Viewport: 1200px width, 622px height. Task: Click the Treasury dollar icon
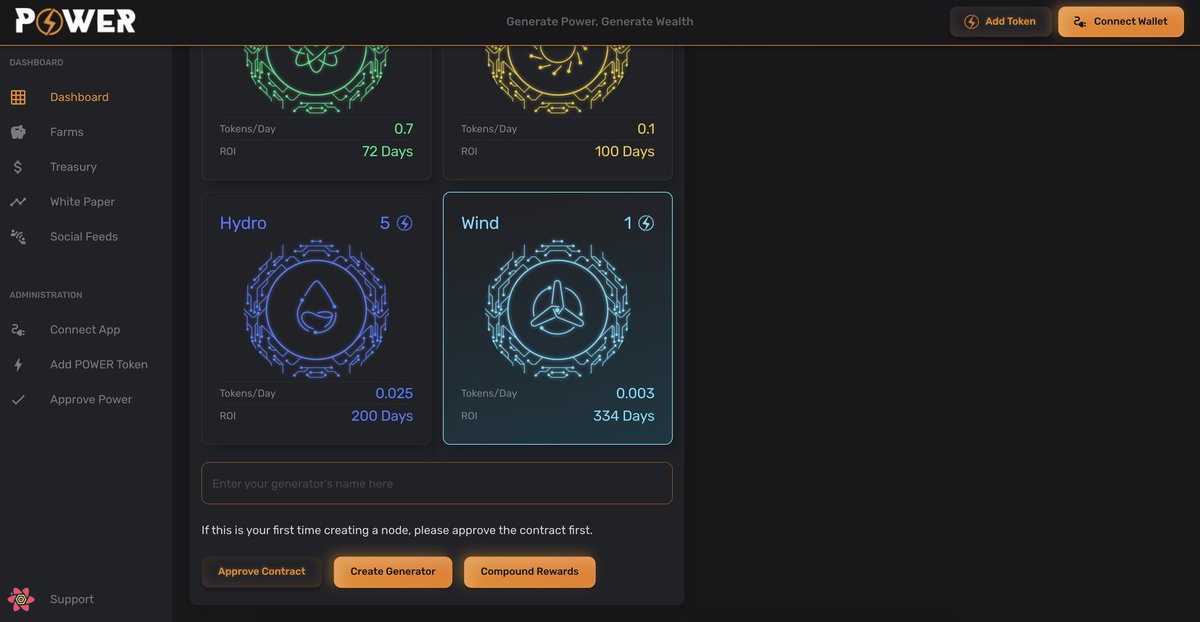18,165
